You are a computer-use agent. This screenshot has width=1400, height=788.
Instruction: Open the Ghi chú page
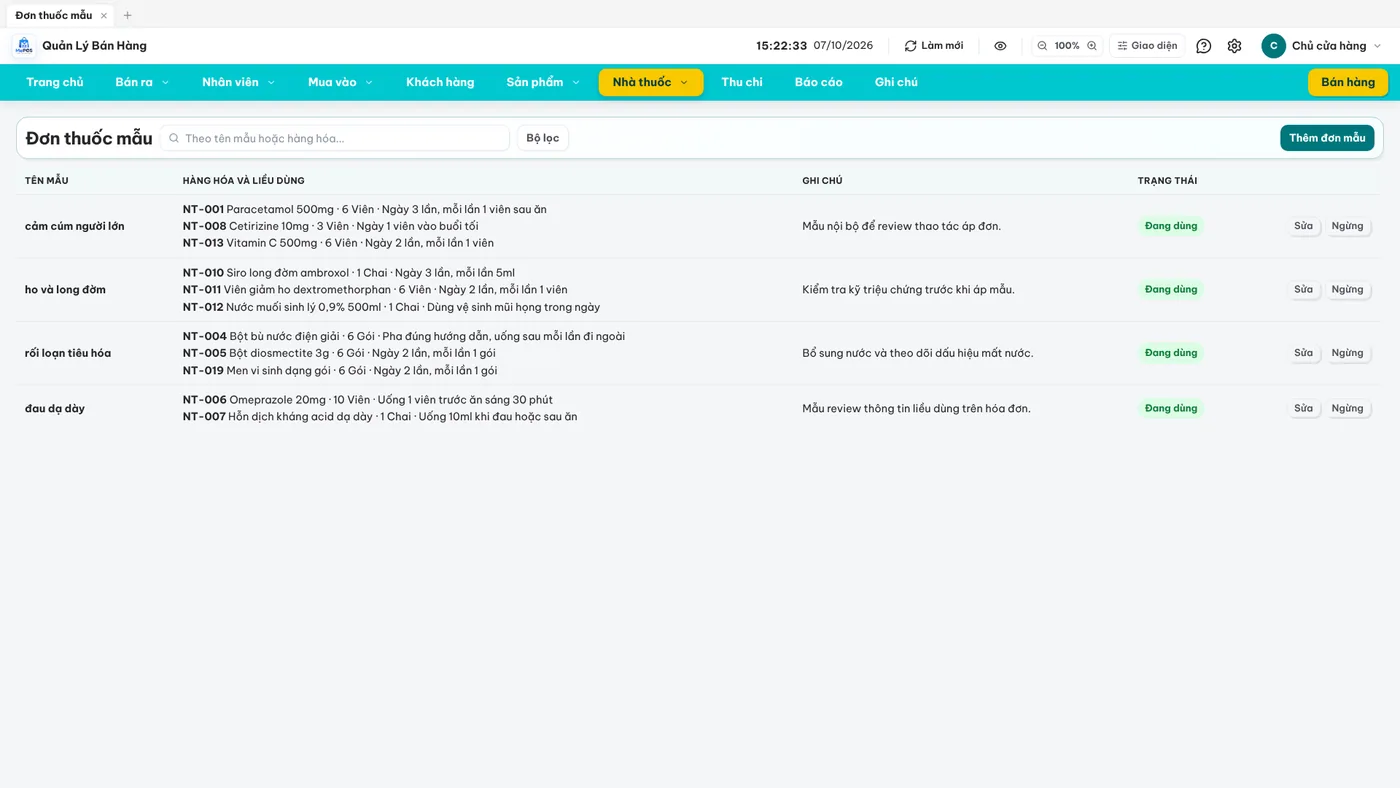click(x=896, y=82)
